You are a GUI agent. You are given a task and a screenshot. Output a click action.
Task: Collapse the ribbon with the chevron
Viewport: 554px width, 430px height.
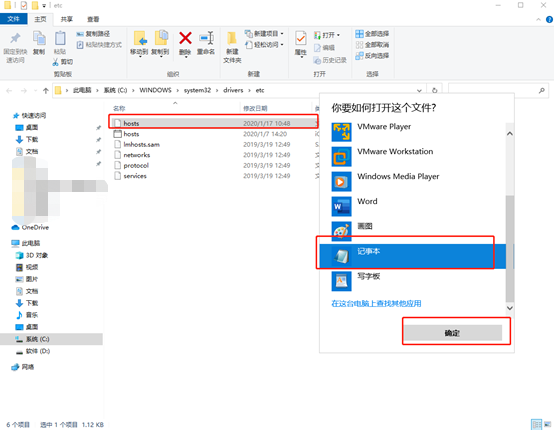[538, 19]
